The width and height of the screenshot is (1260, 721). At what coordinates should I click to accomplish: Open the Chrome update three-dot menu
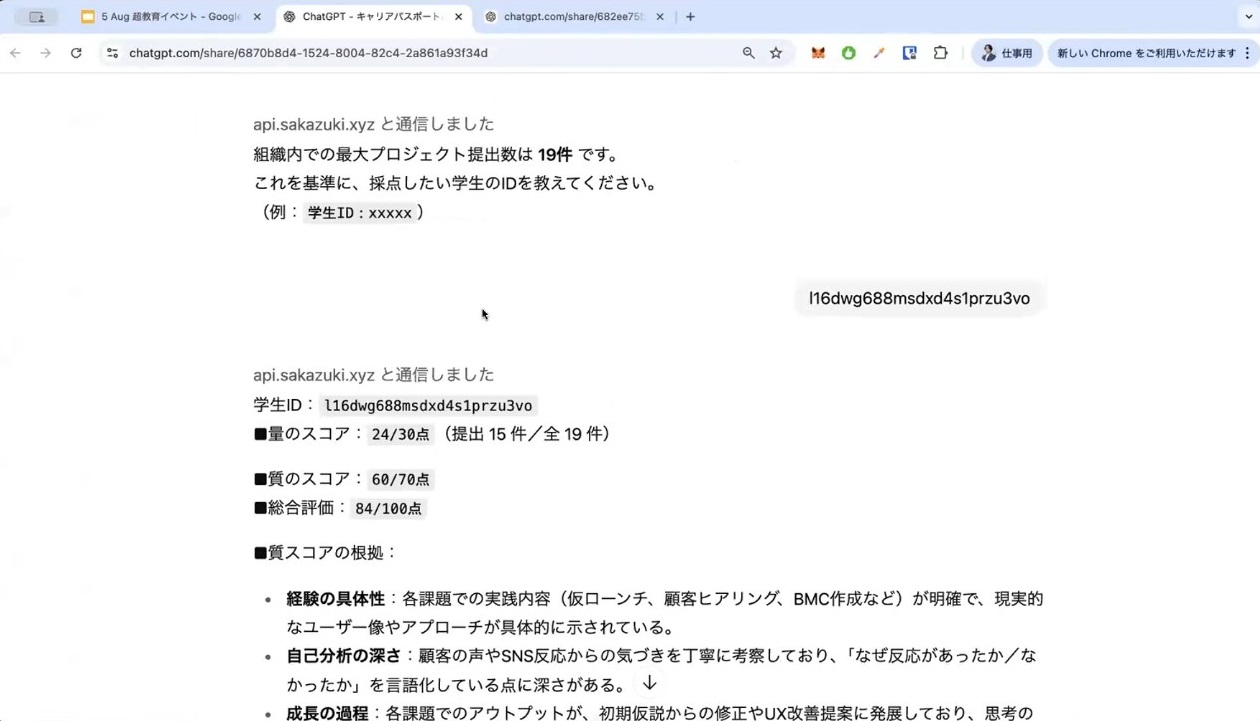coord(1246,53)
